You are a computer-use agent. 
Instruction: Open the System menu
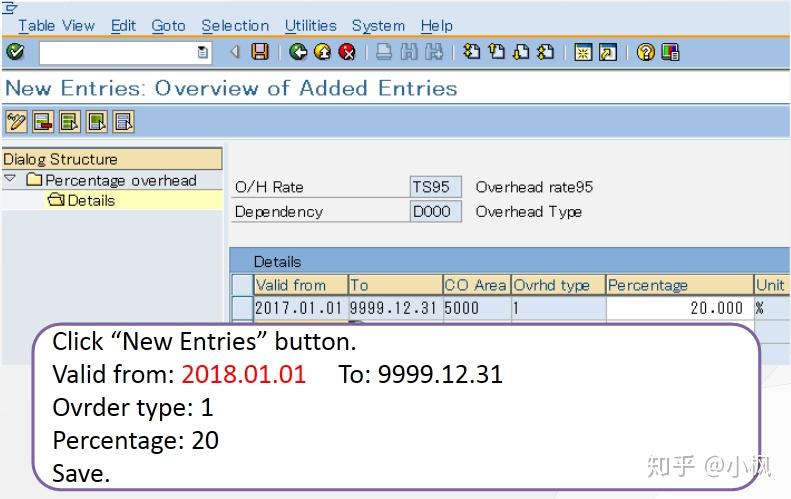point(378,26)
